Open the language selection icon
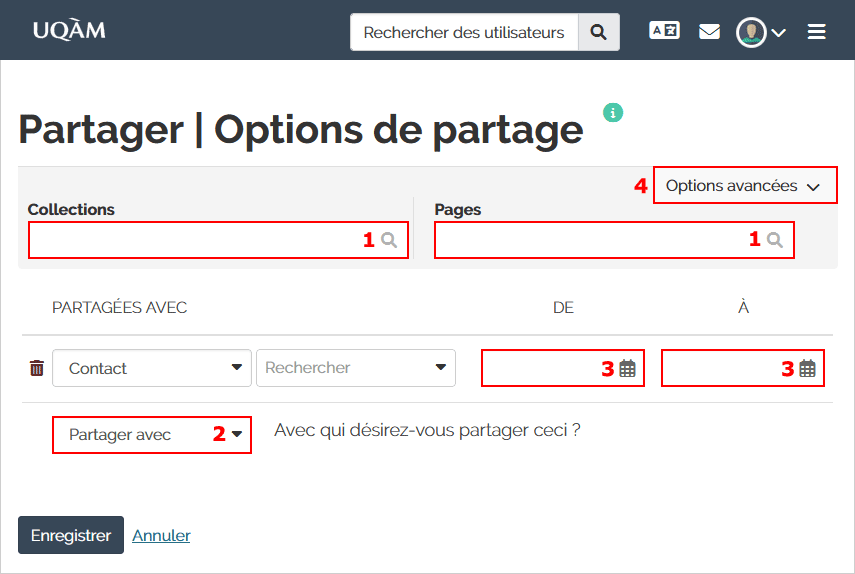Viewport: 855px width, 574px height. pyautogui.click(x=664, y=31)
